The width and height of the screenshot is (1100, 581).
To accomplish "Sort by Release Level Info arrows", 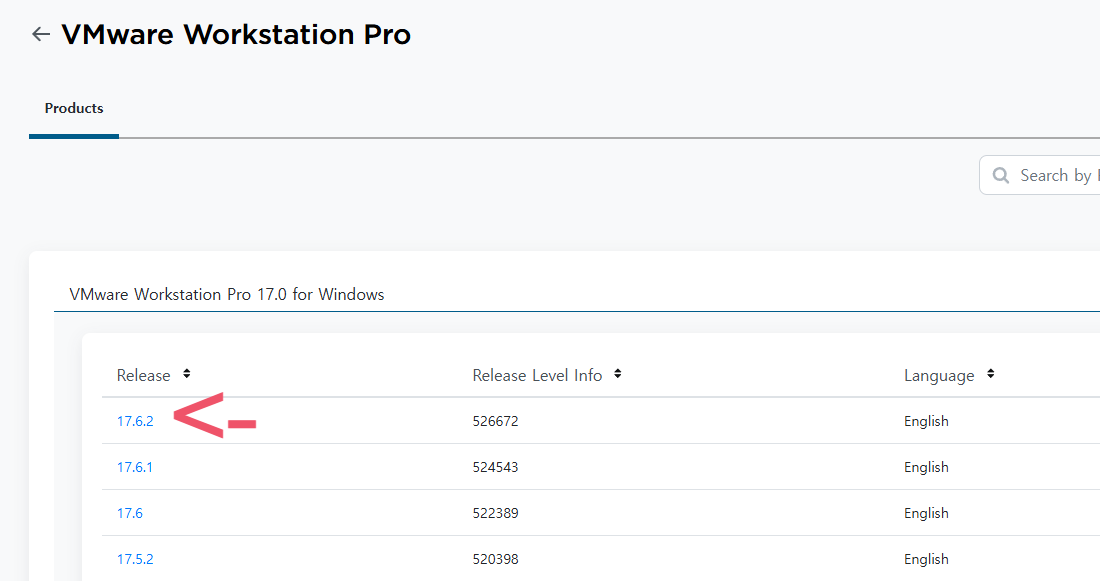I will (617, 374).
